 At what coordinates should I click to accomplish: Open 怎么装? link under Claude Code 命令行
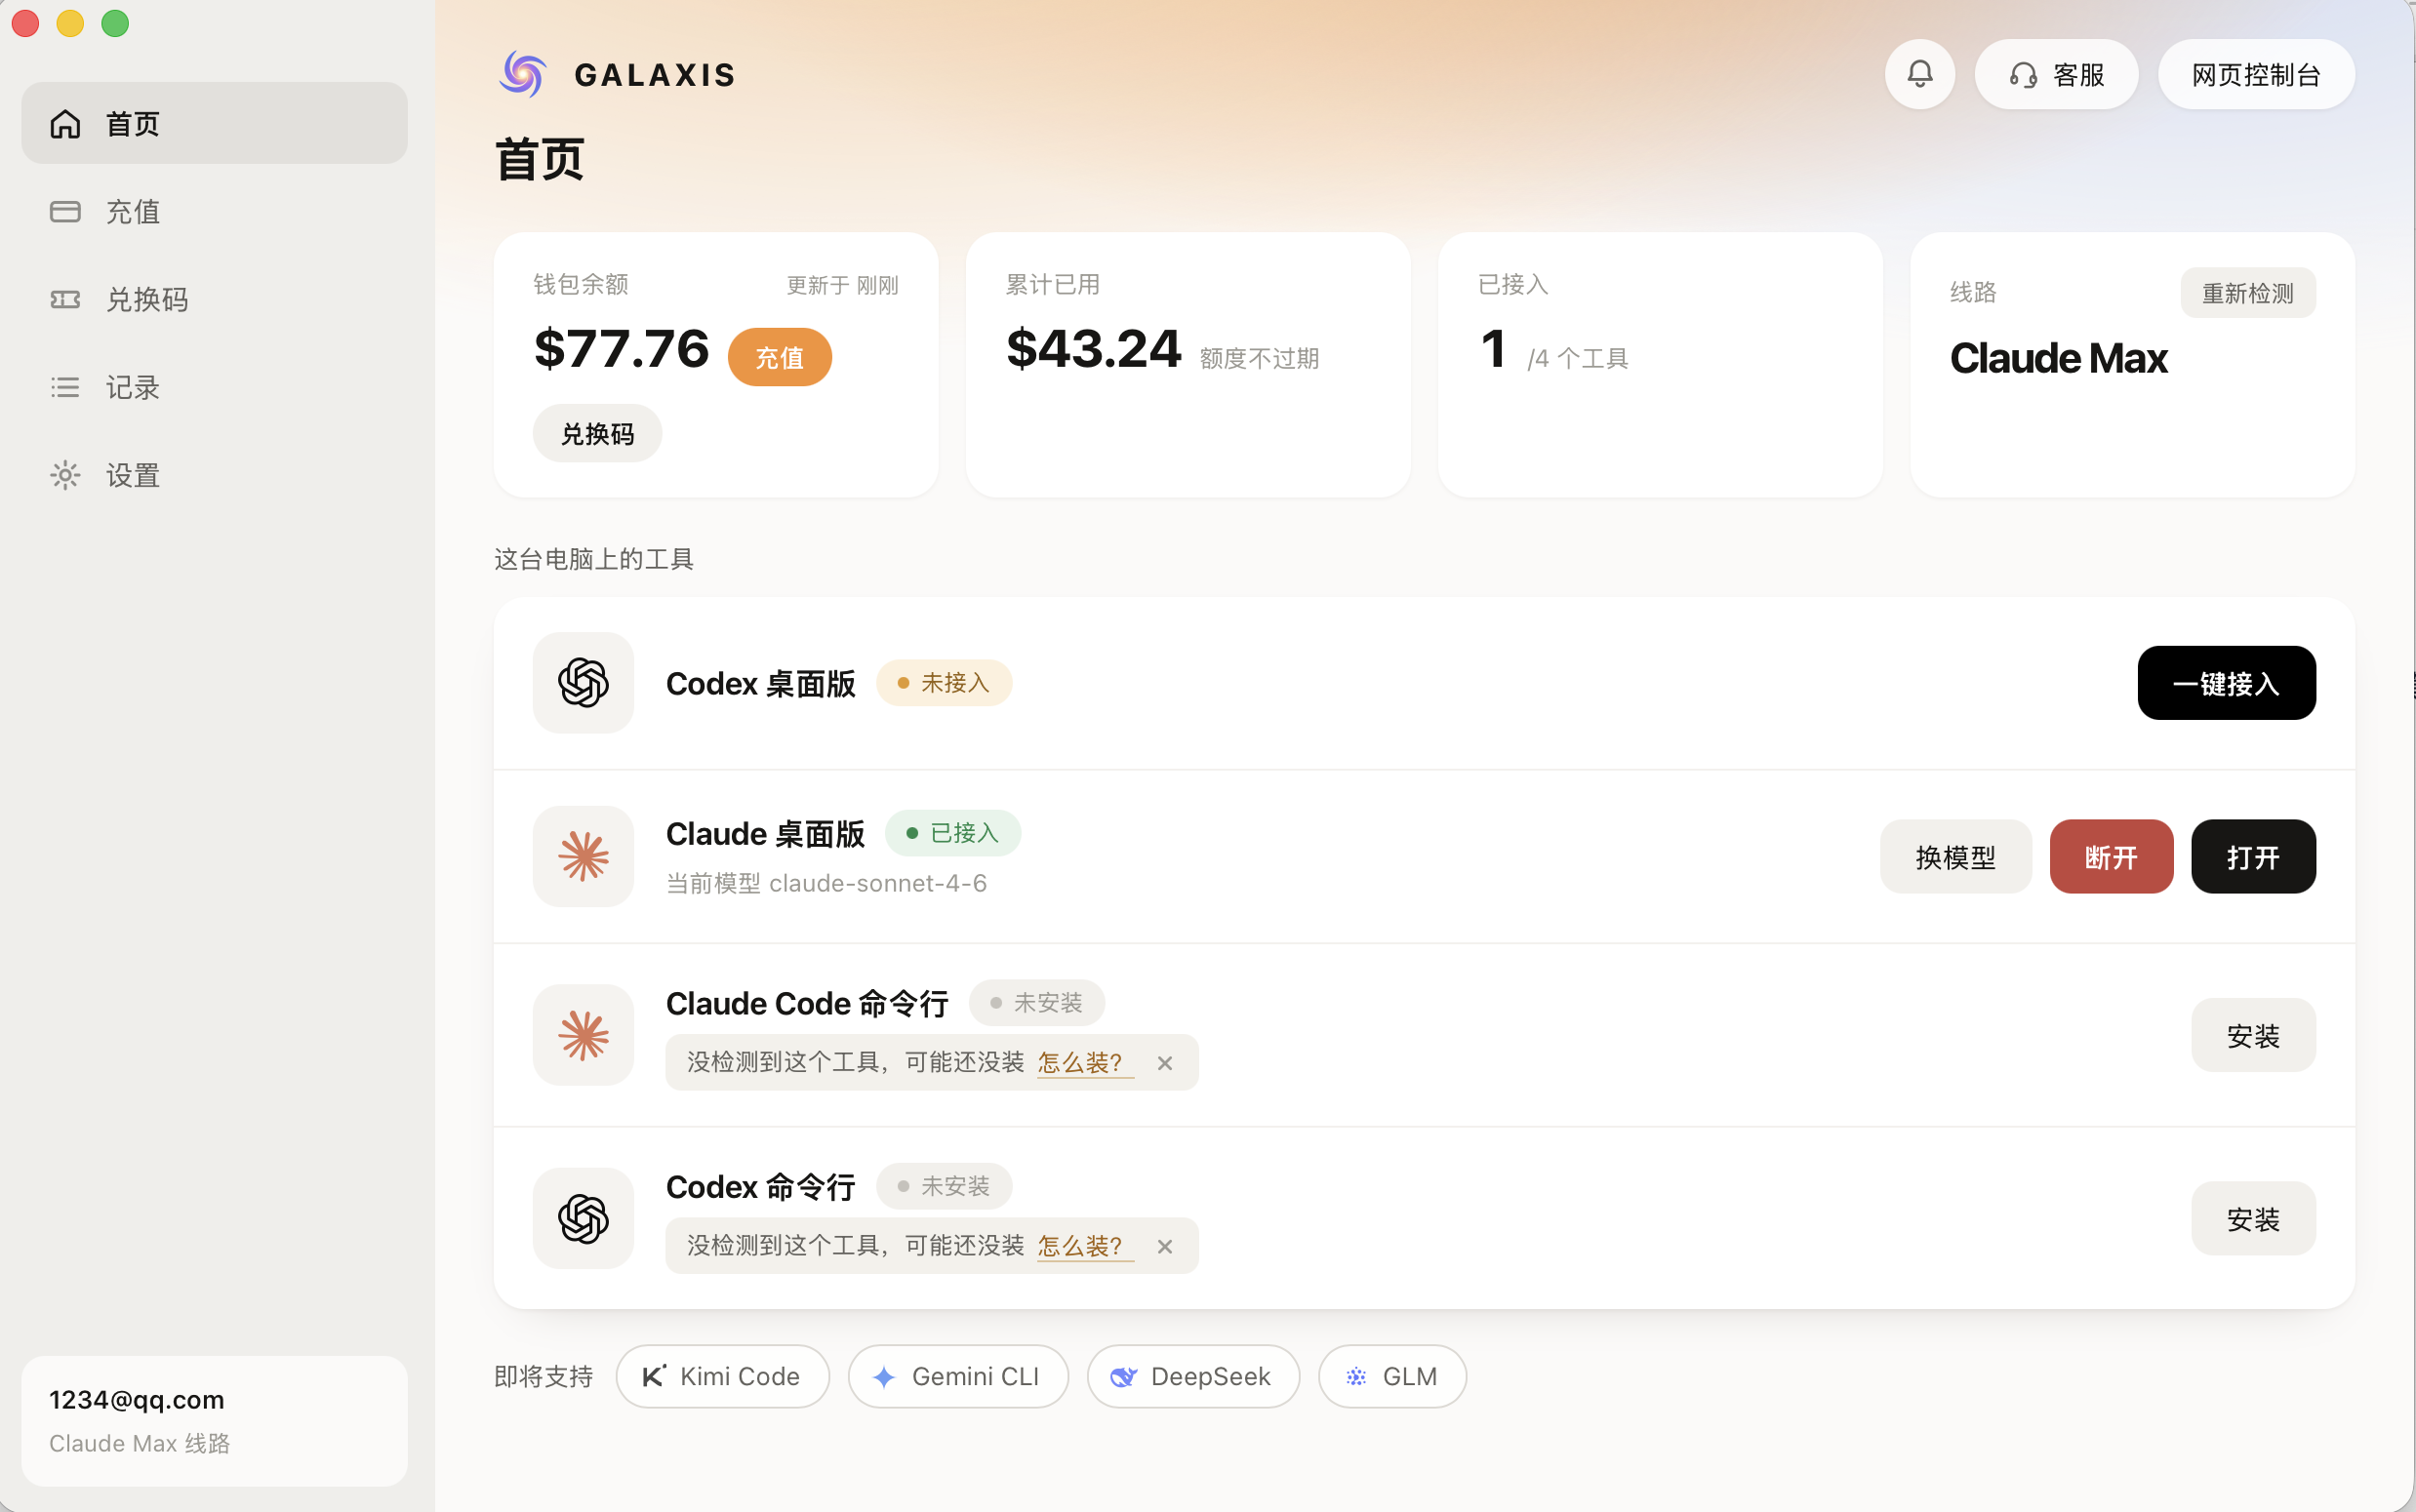1084,1063
